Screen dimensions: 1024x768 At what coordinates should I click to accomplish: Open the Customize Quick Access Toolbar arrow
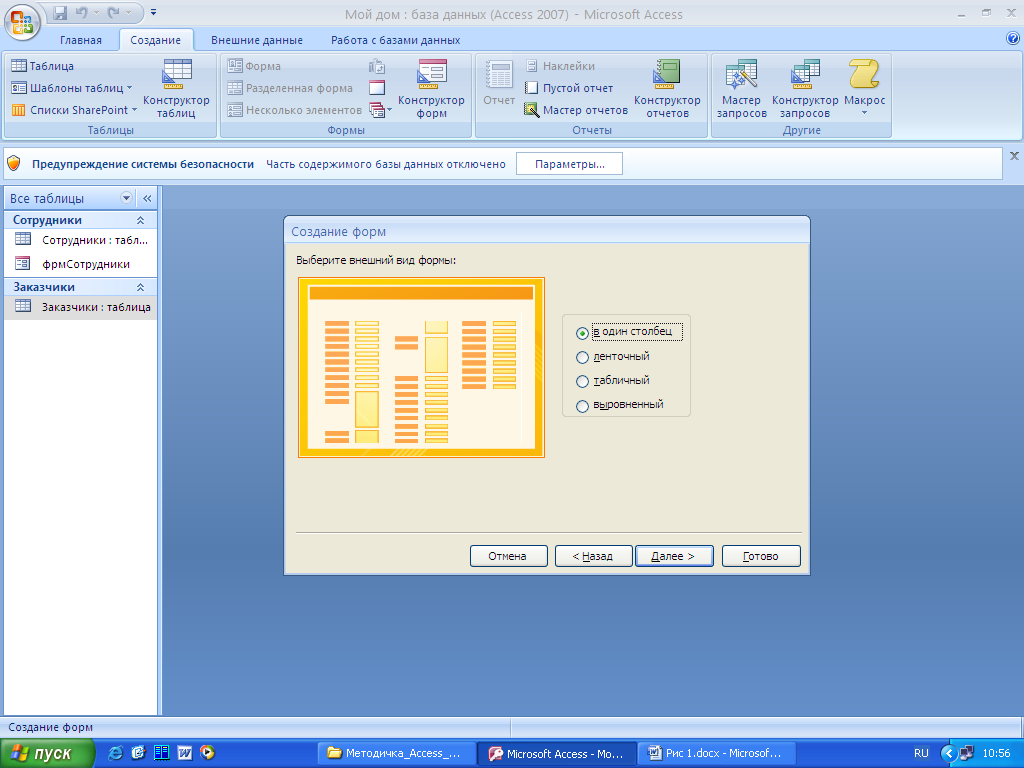(x=153, y=12)
